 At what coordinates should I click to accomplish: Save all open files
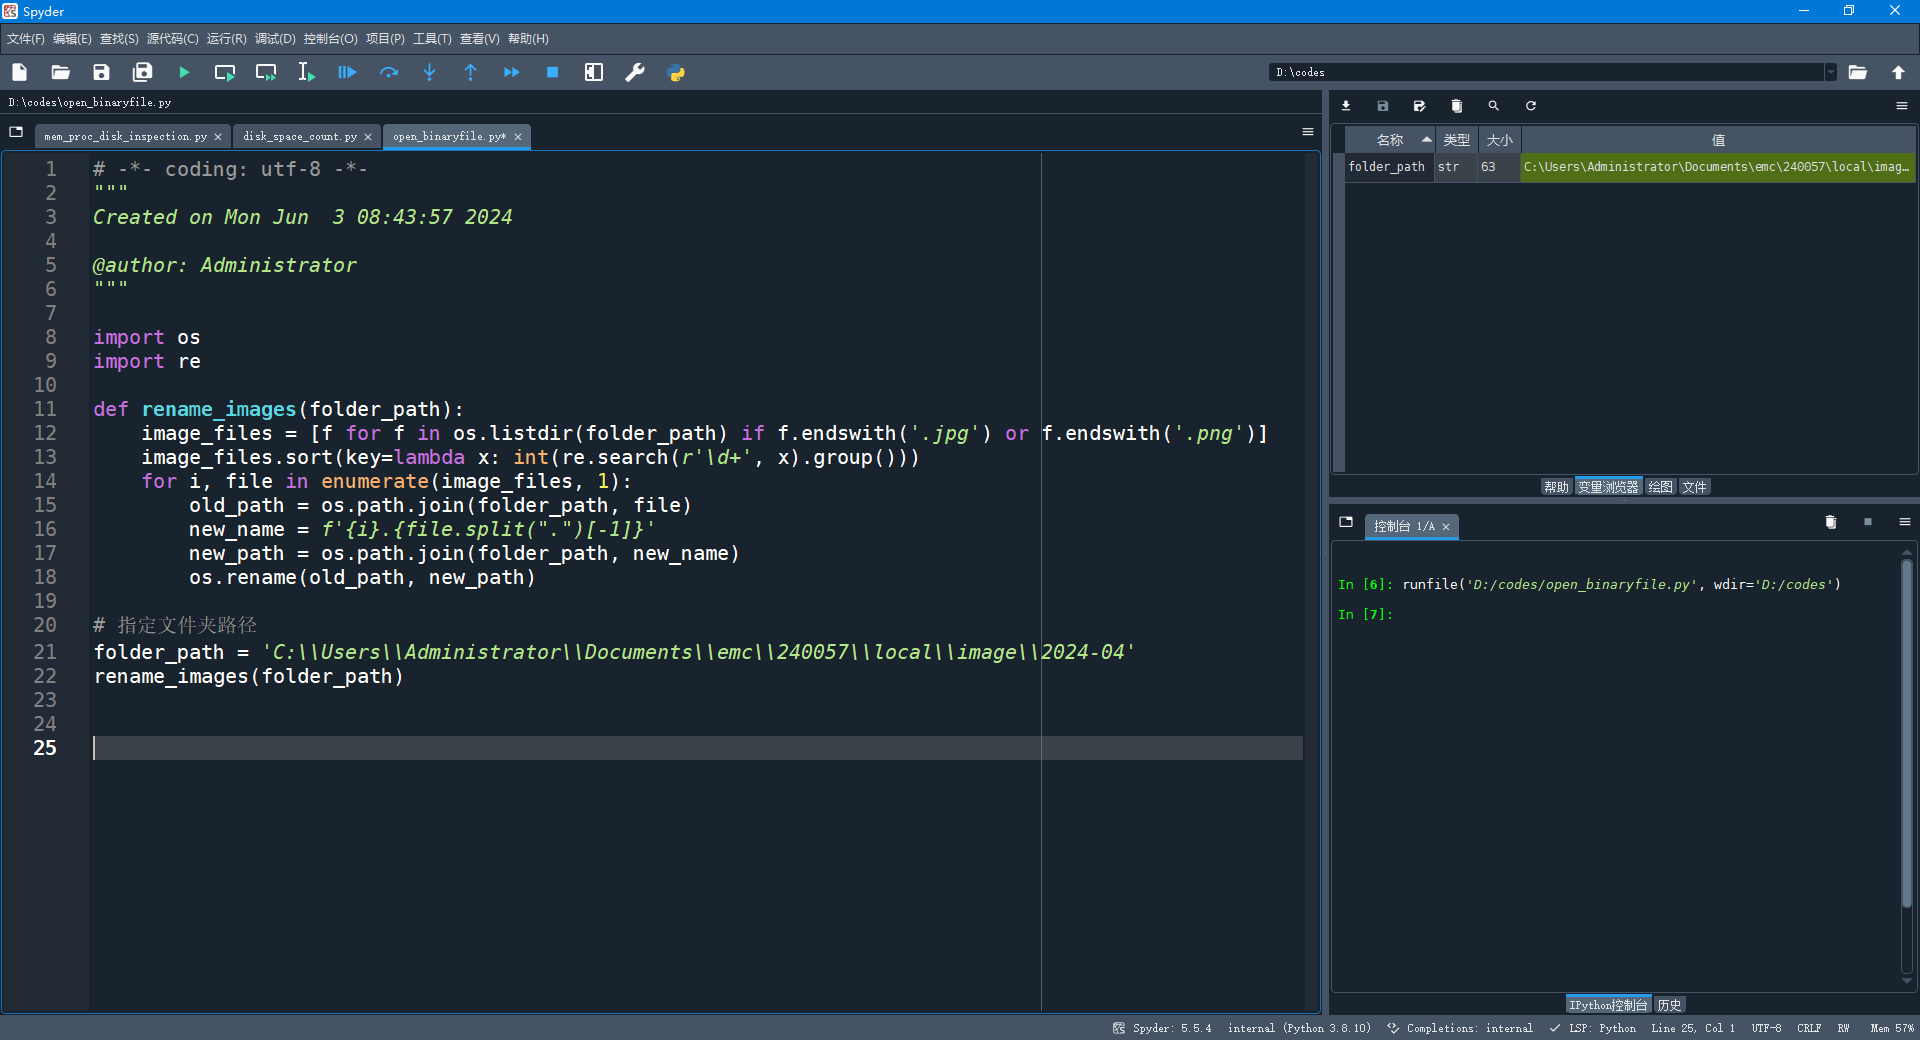point(143,72)
